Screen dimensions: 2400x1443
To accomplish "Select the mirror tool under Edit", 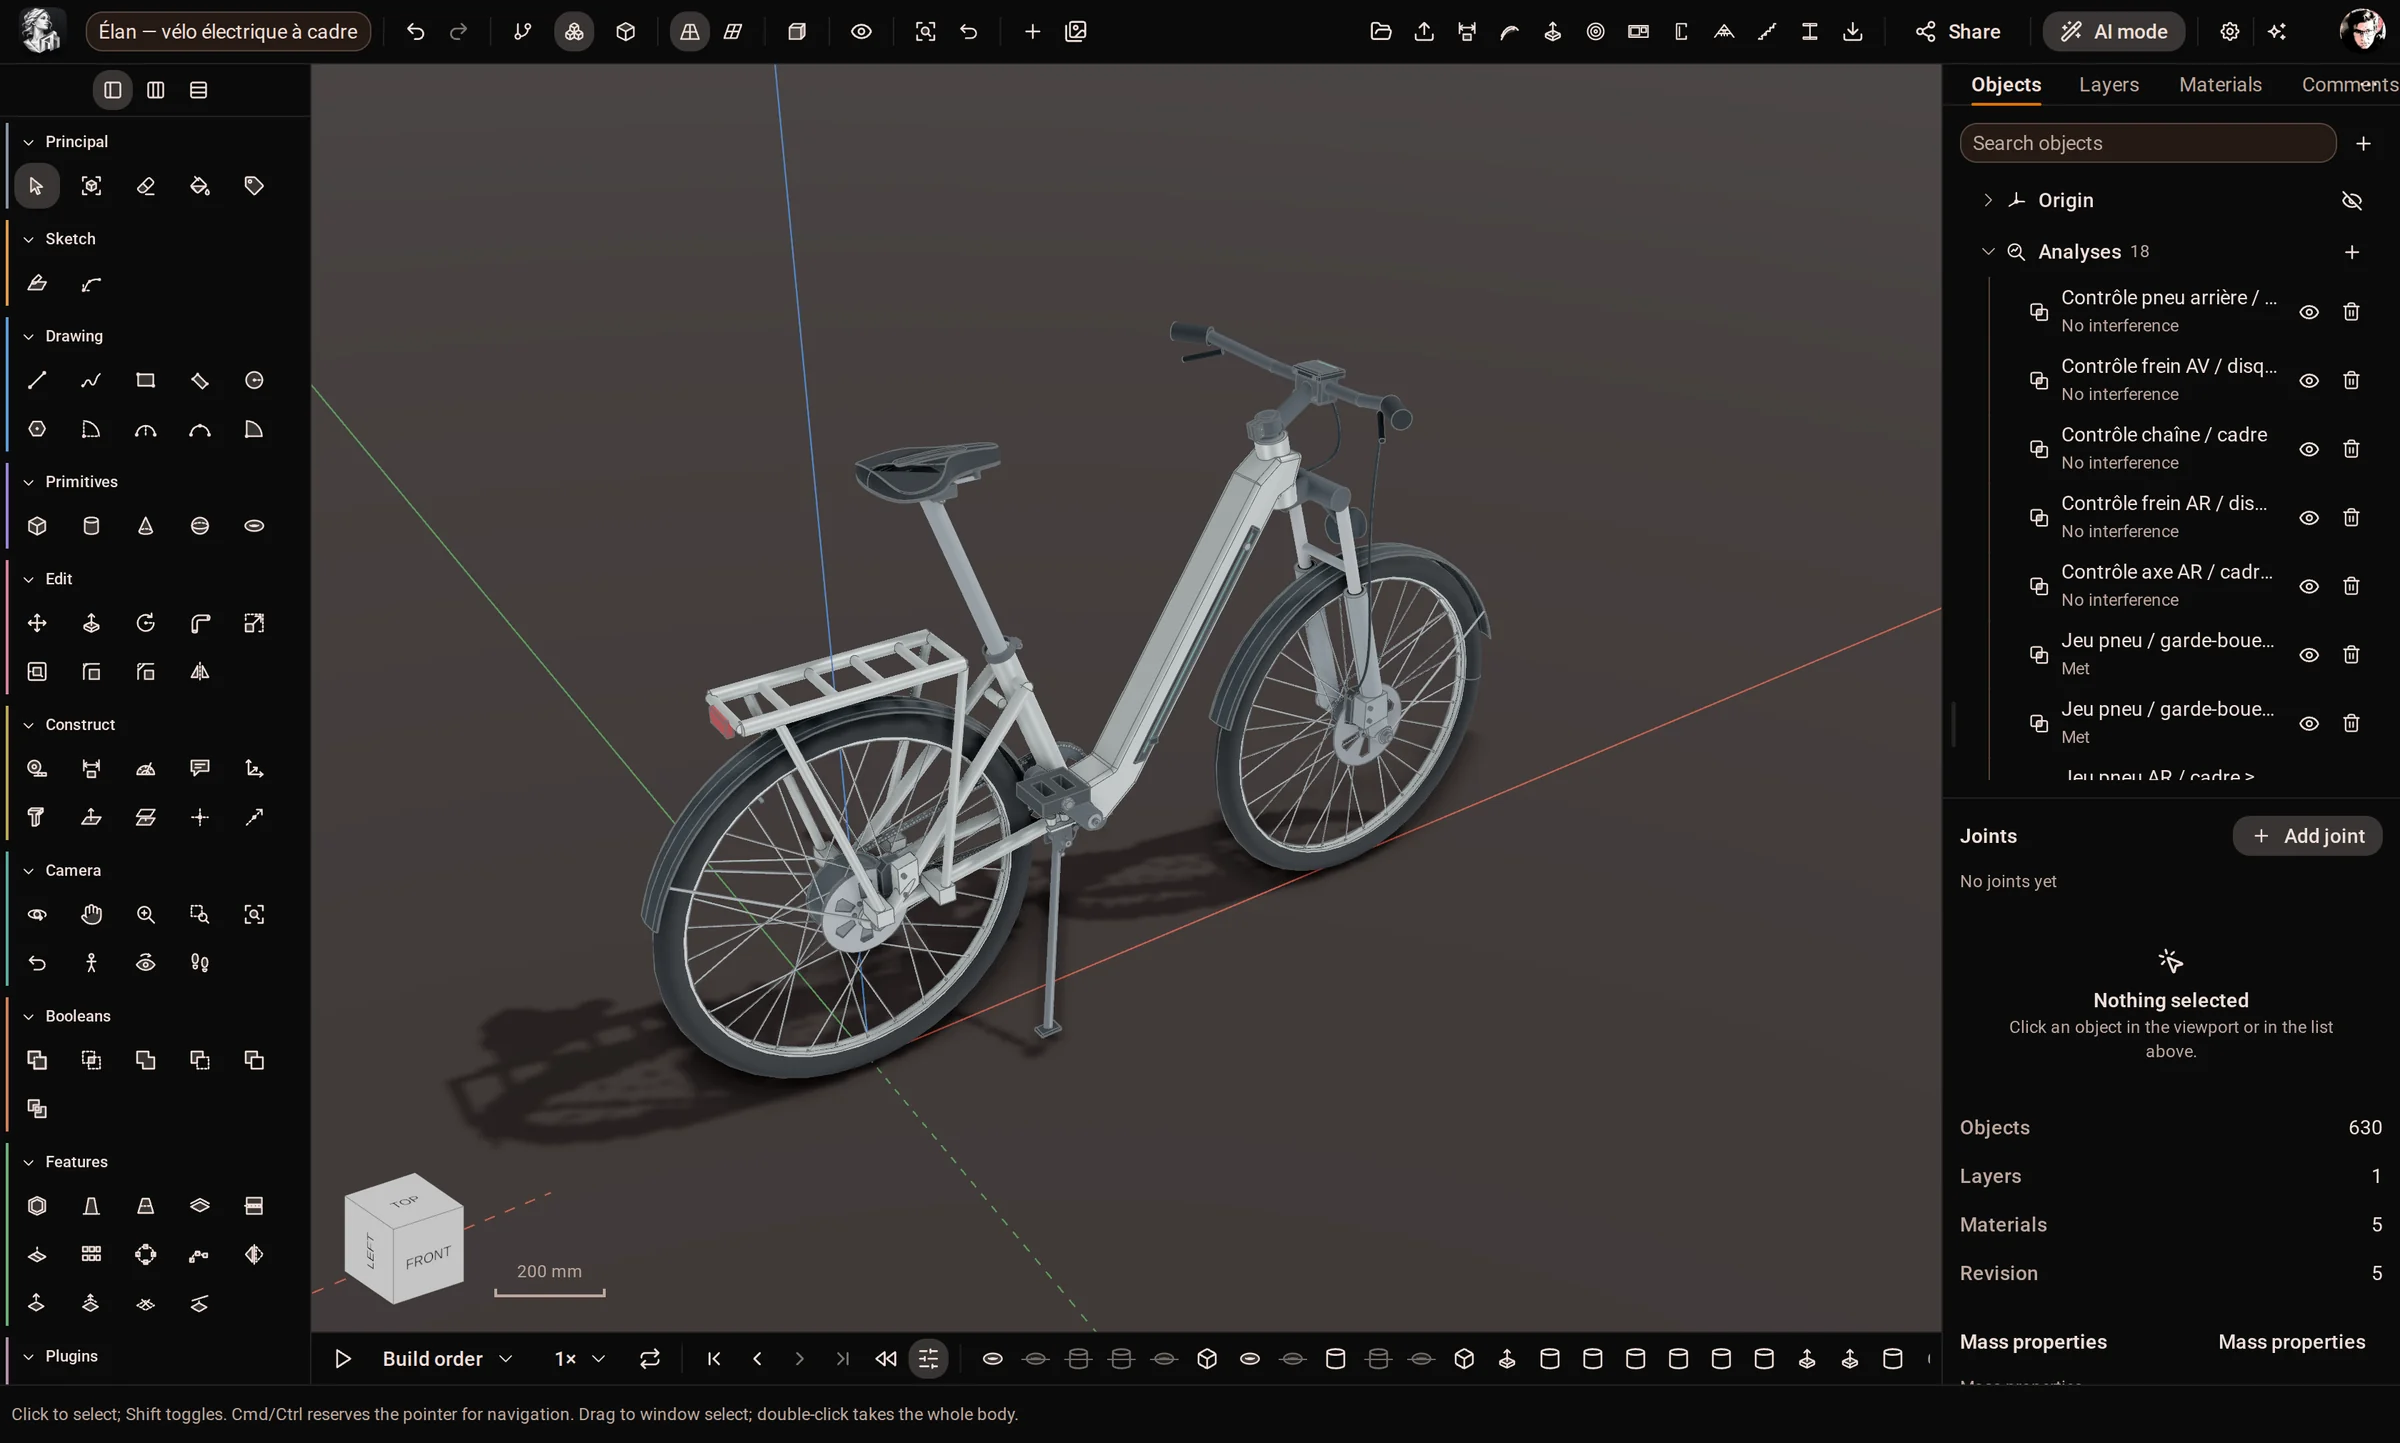I will [200, 671].
